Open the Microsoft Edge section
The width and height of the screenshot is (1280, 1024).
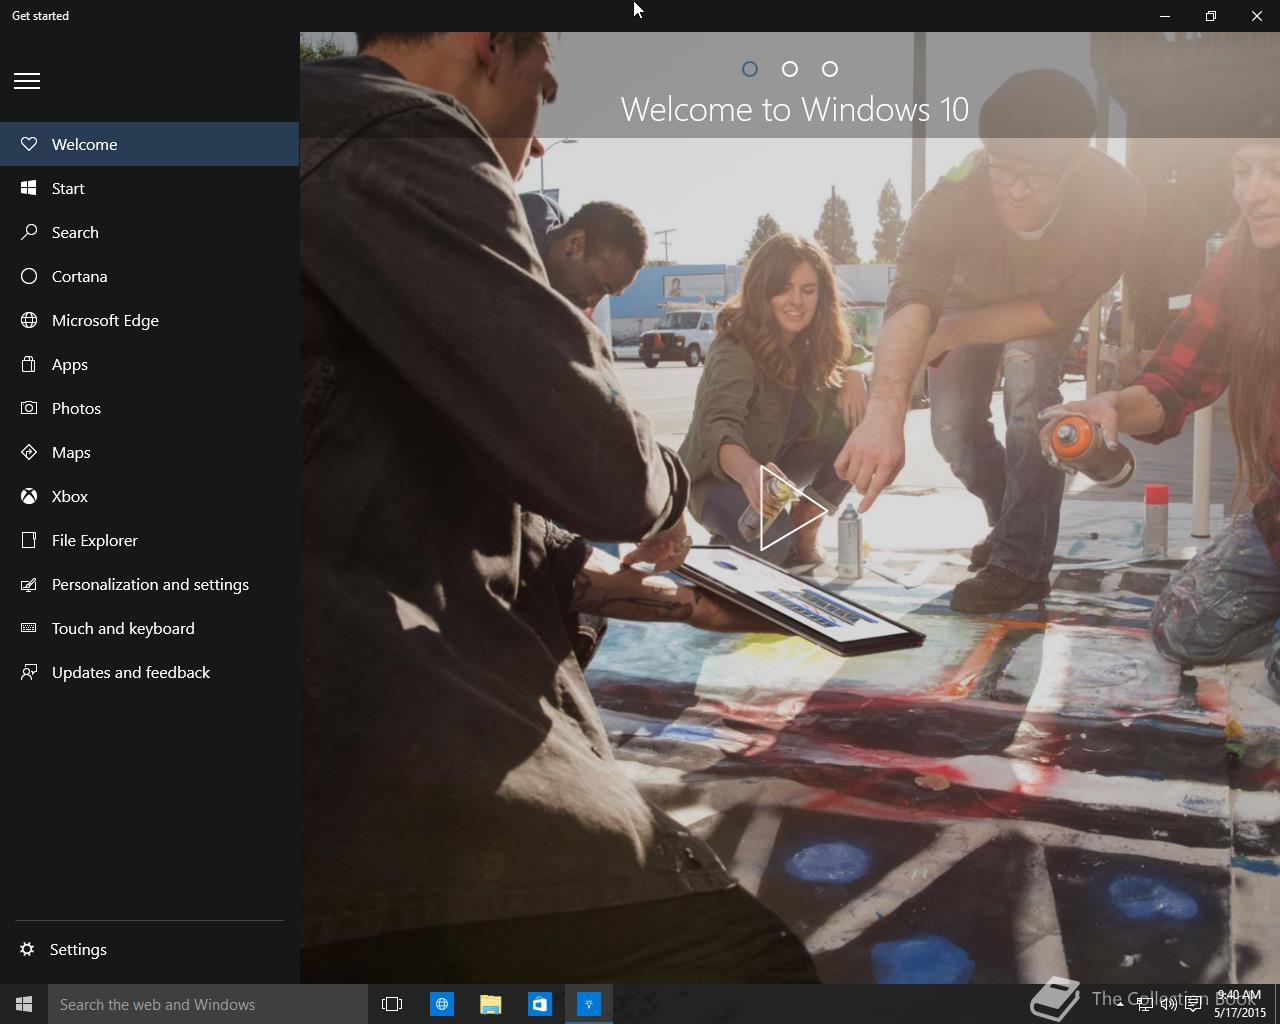click(x=150, y=320)
